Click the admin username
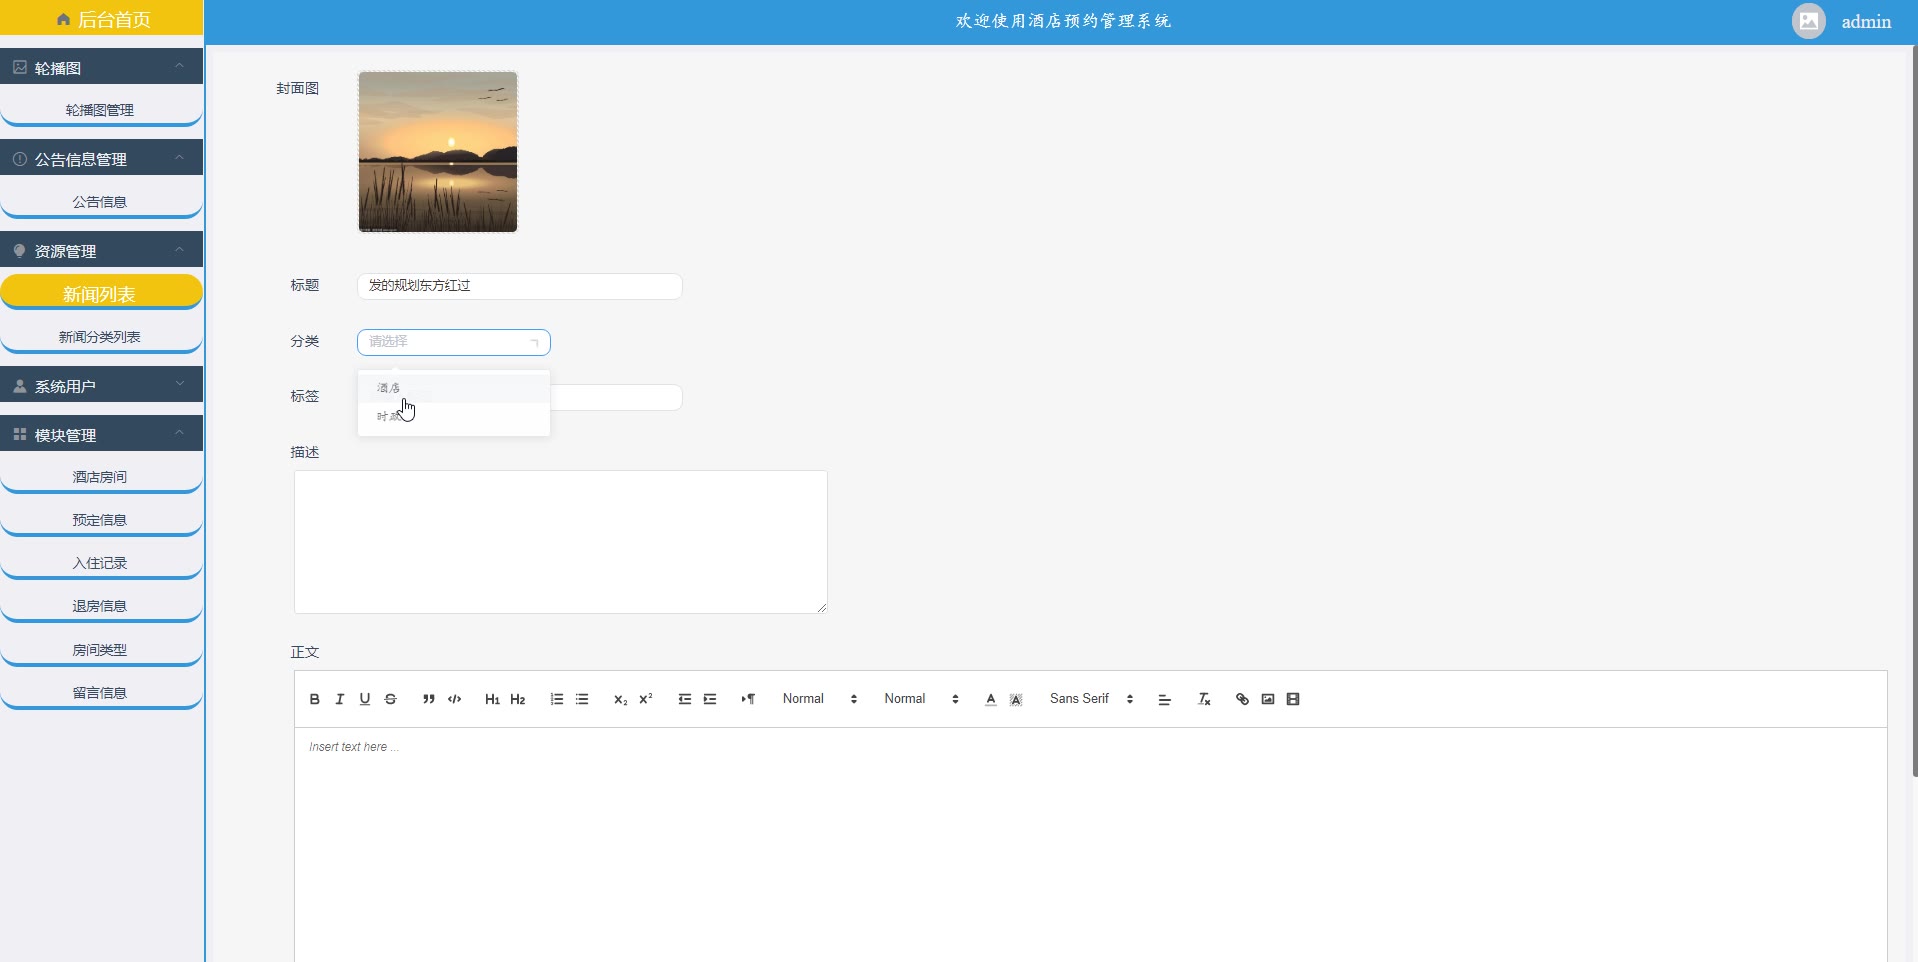Image resolution: width=1918 pixels, height=962 pixels. [x=1866, y=21]
